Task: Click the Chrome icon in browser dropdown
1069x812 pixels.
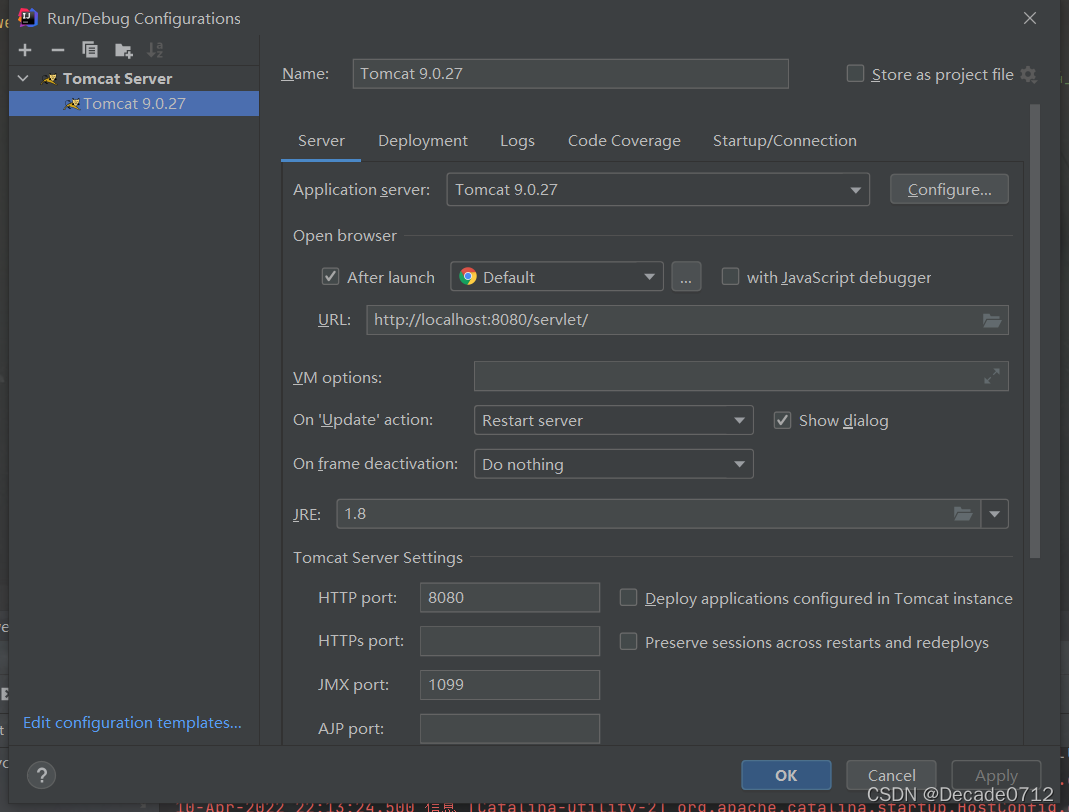Action: [468, 277]
